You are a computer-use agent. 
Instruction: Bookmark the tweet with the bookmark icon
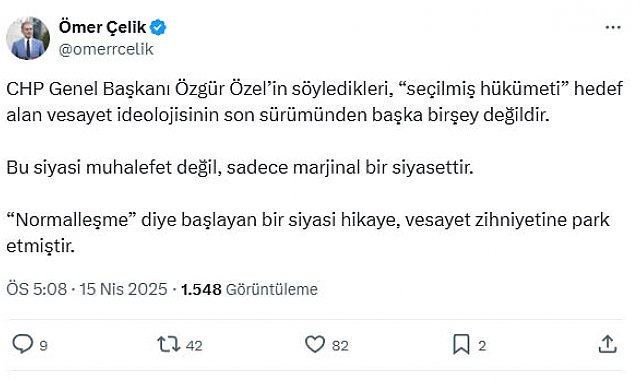click(x=461, y=344)
